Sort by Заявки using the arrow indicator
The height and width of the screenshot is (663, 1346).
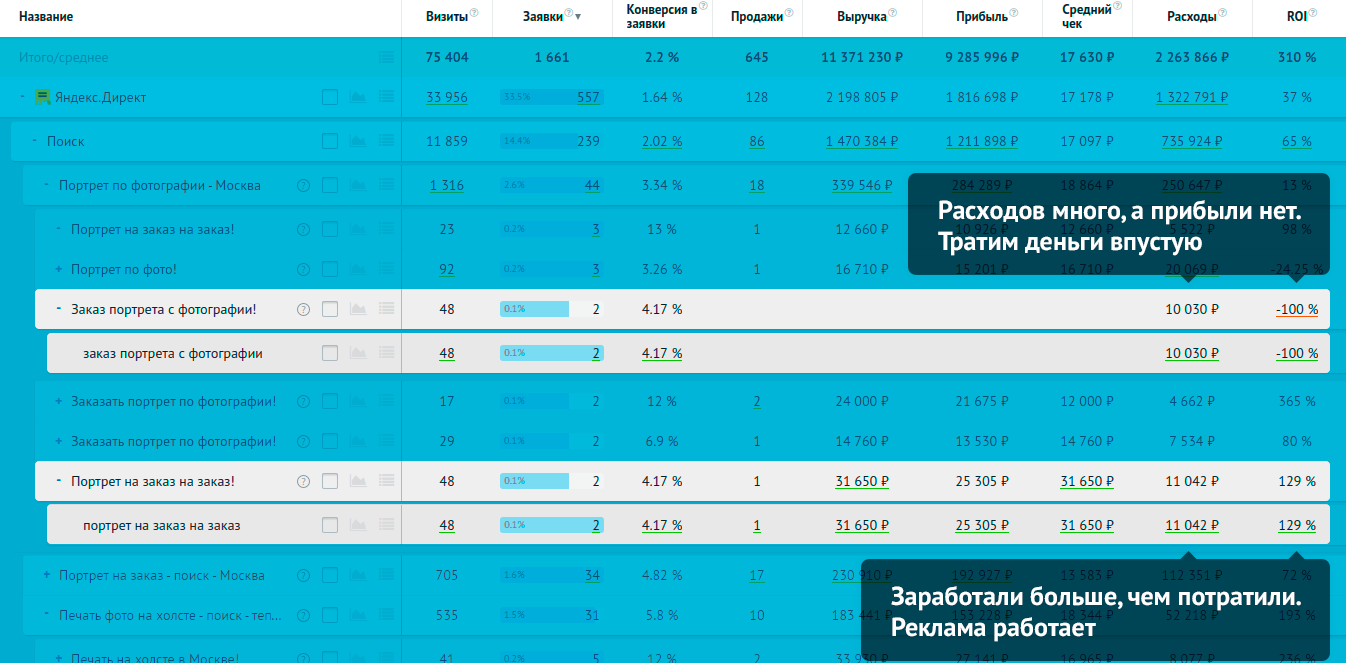coord(578,17)
